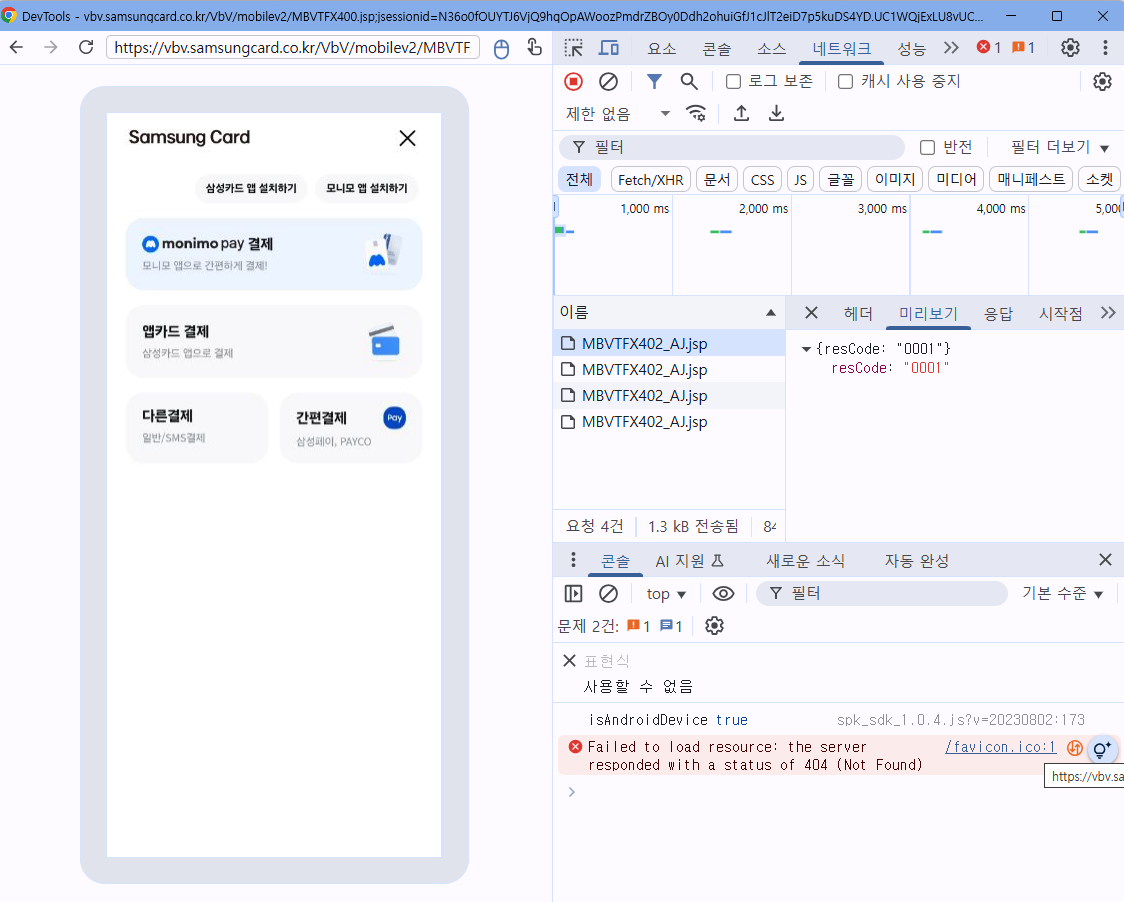Filter requests by 이미지
Screen dimensions: 1124x902
895,179
